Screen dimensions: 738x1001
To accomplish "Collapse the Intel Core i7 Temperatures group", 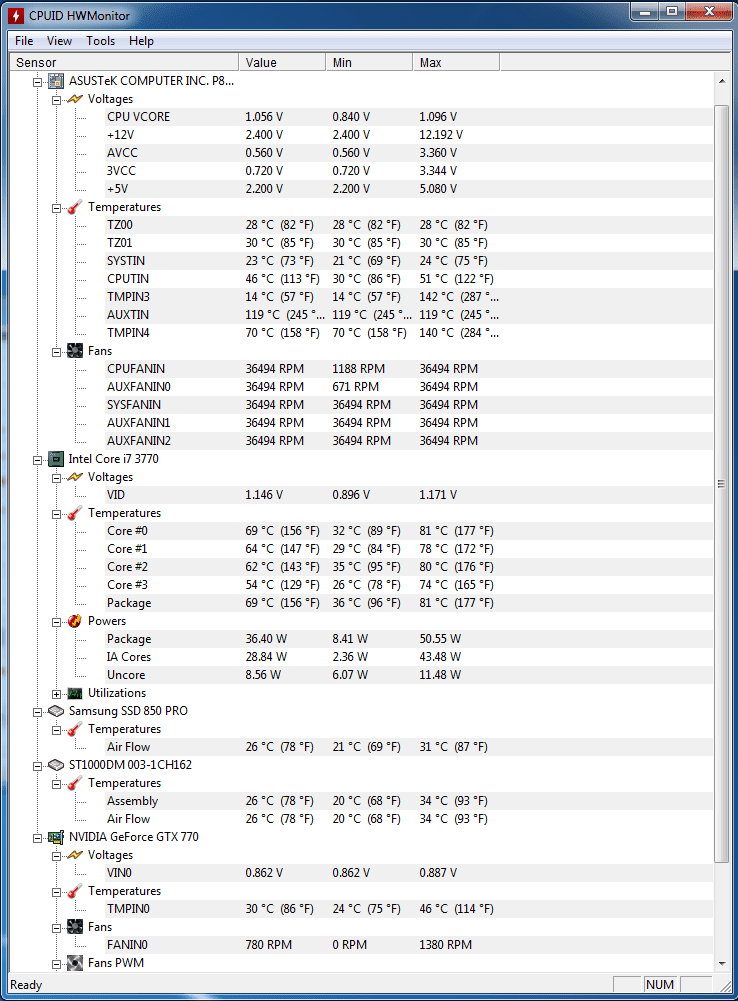I will [56, 514].
